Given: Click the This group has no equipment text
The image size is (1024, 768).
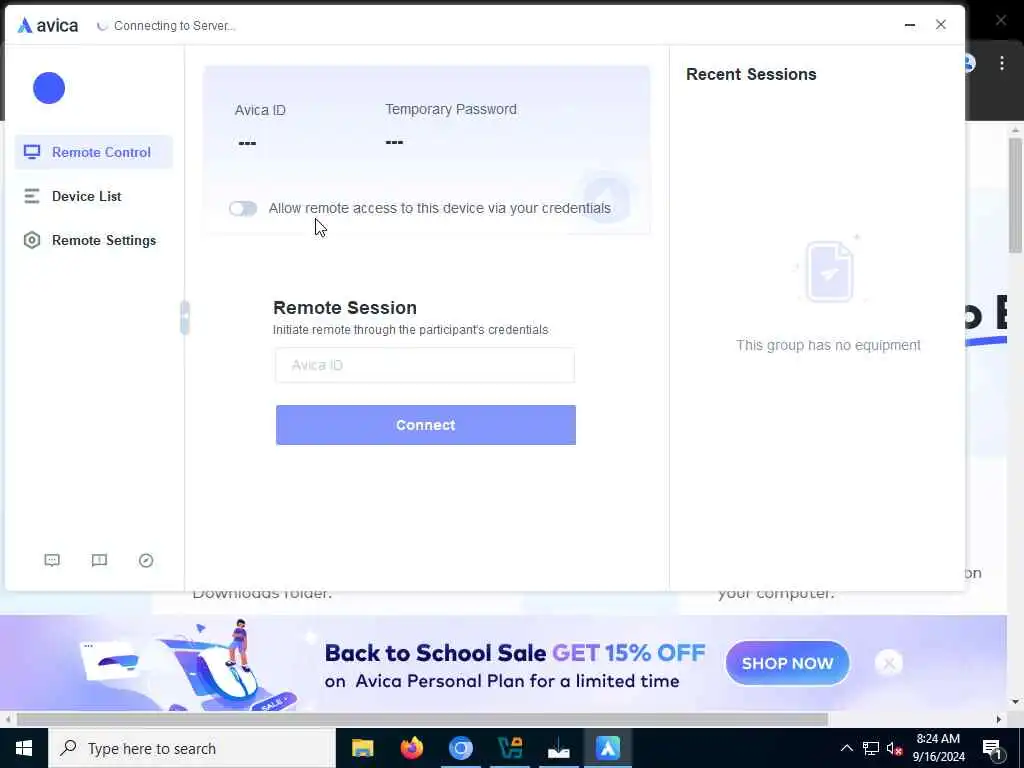Looking at the screenshot, I should point(828,345).
